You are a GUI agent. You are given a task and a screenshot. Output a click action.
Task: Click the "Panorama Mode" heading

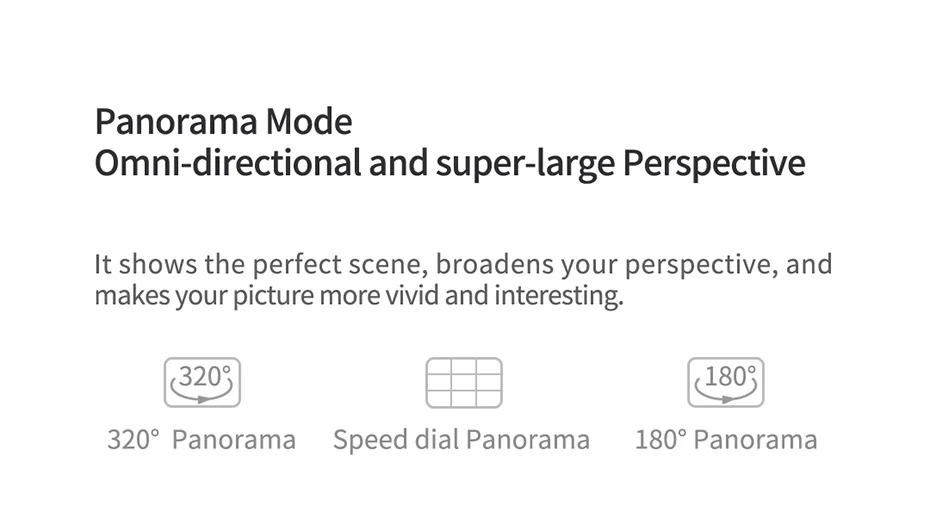coord(224,122)
